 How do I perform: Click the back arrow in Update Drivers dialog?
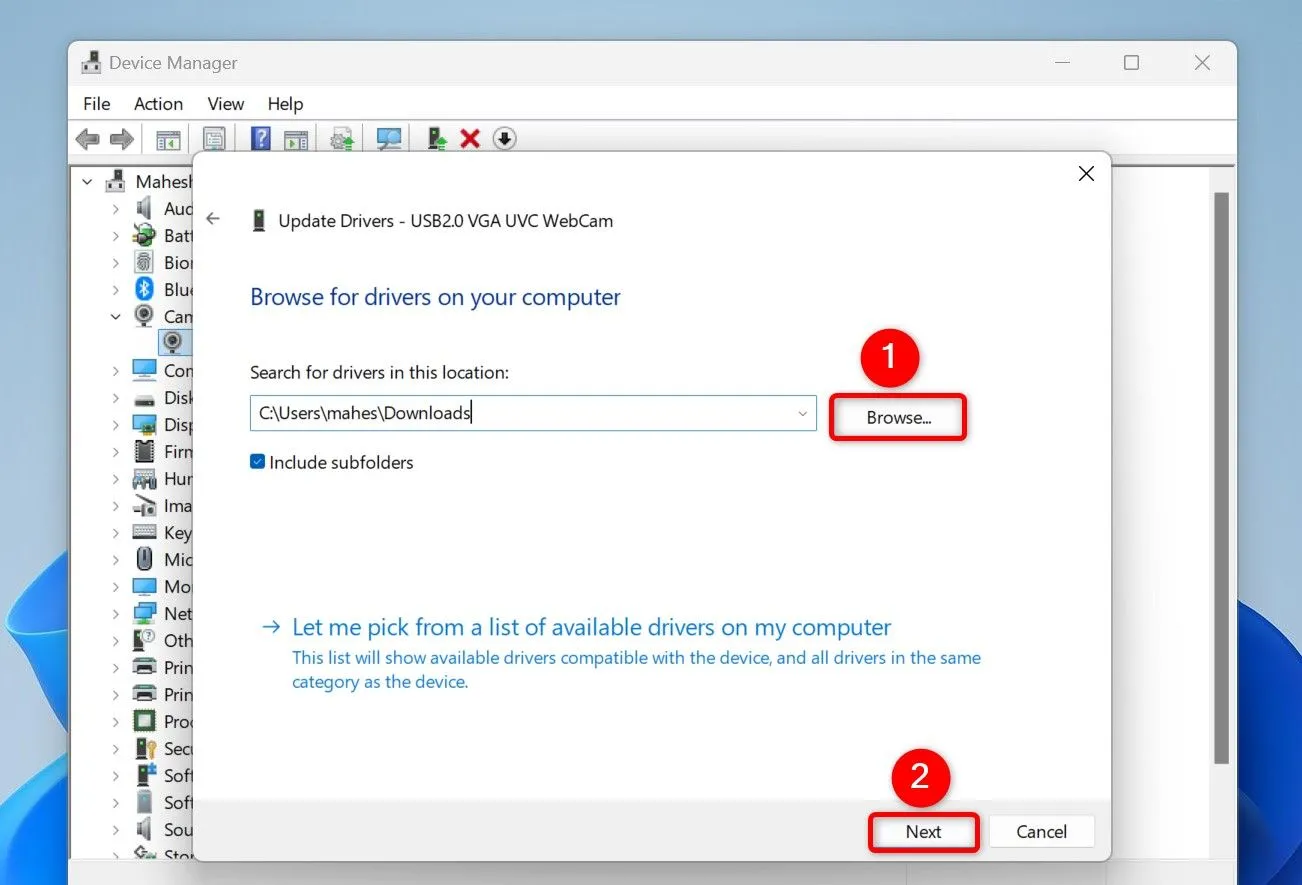(213, 219)
